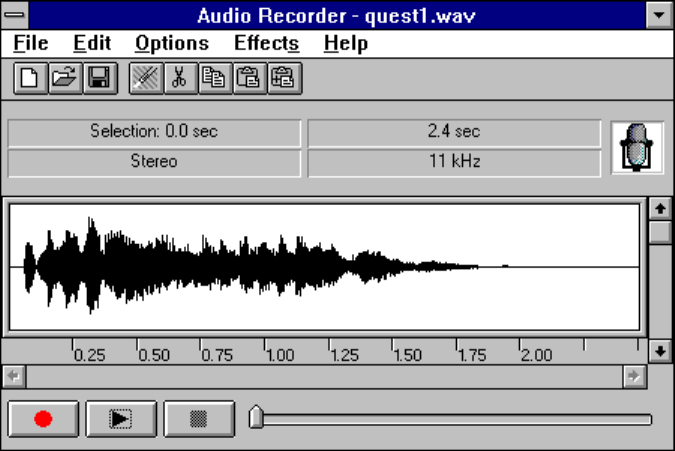Viewport: 675px width, 451px height.
Task: Click the 'Selection: 0.0 sec' field
Action: point(154,133)
